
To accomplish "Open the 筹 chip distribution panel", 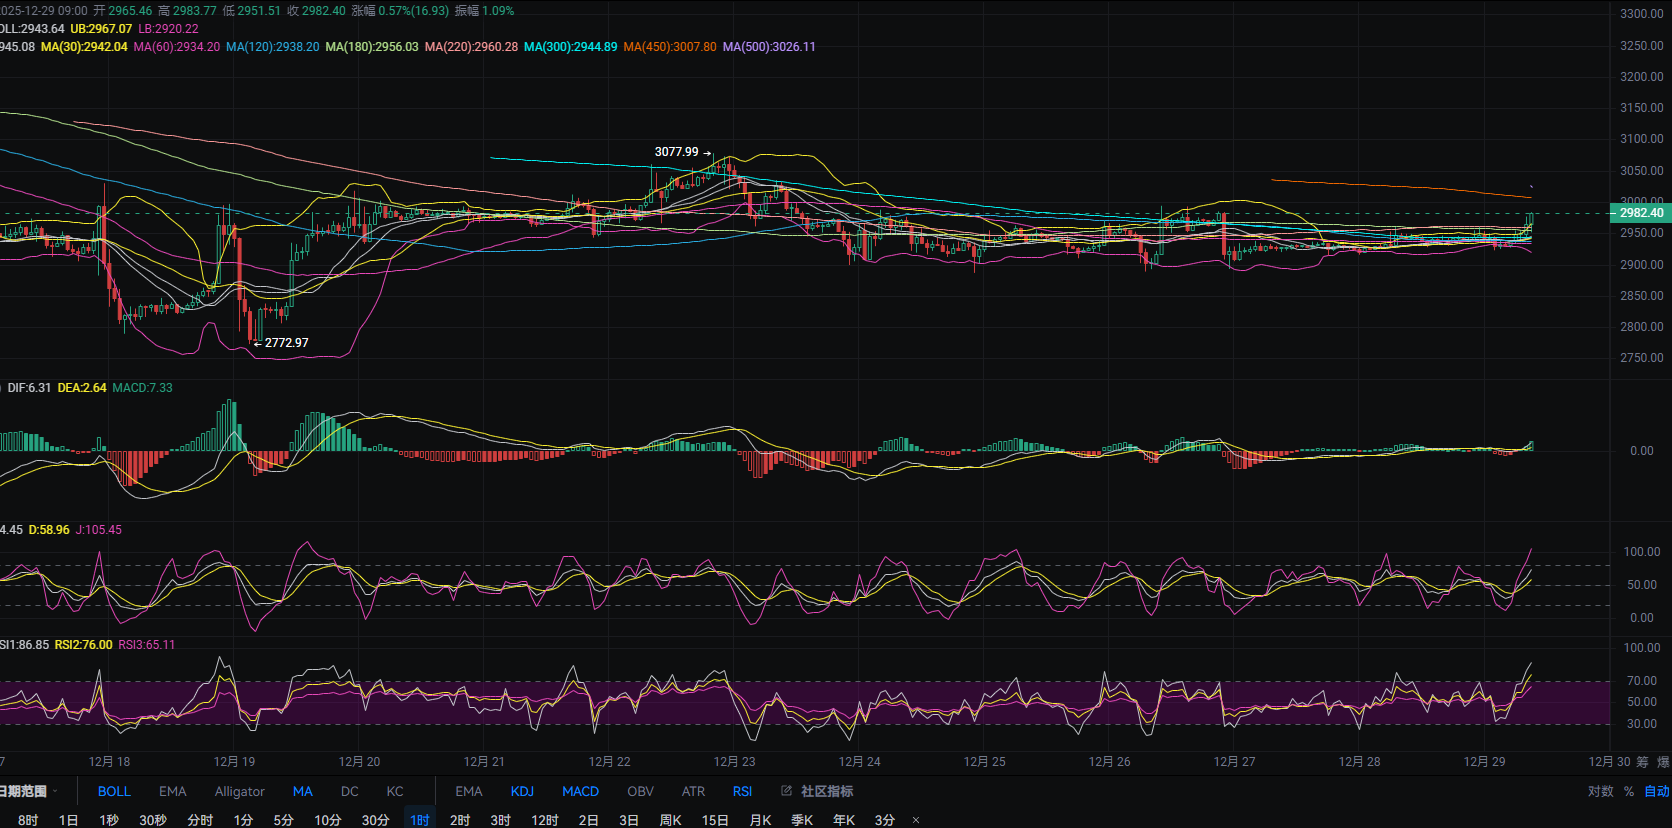I will pos(1642,762).
